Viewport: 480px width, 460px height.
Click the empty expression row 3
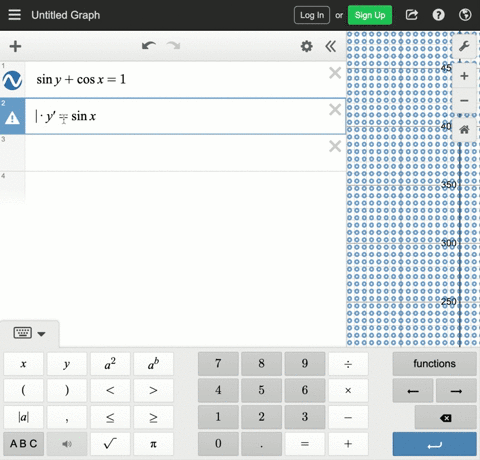coord(185,153)
